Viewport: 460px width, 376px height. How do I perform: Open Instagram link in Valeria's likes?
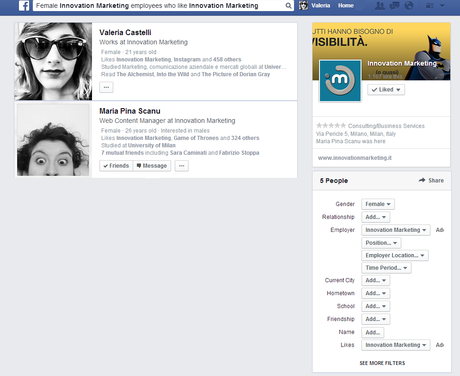[x=187, y=59]
